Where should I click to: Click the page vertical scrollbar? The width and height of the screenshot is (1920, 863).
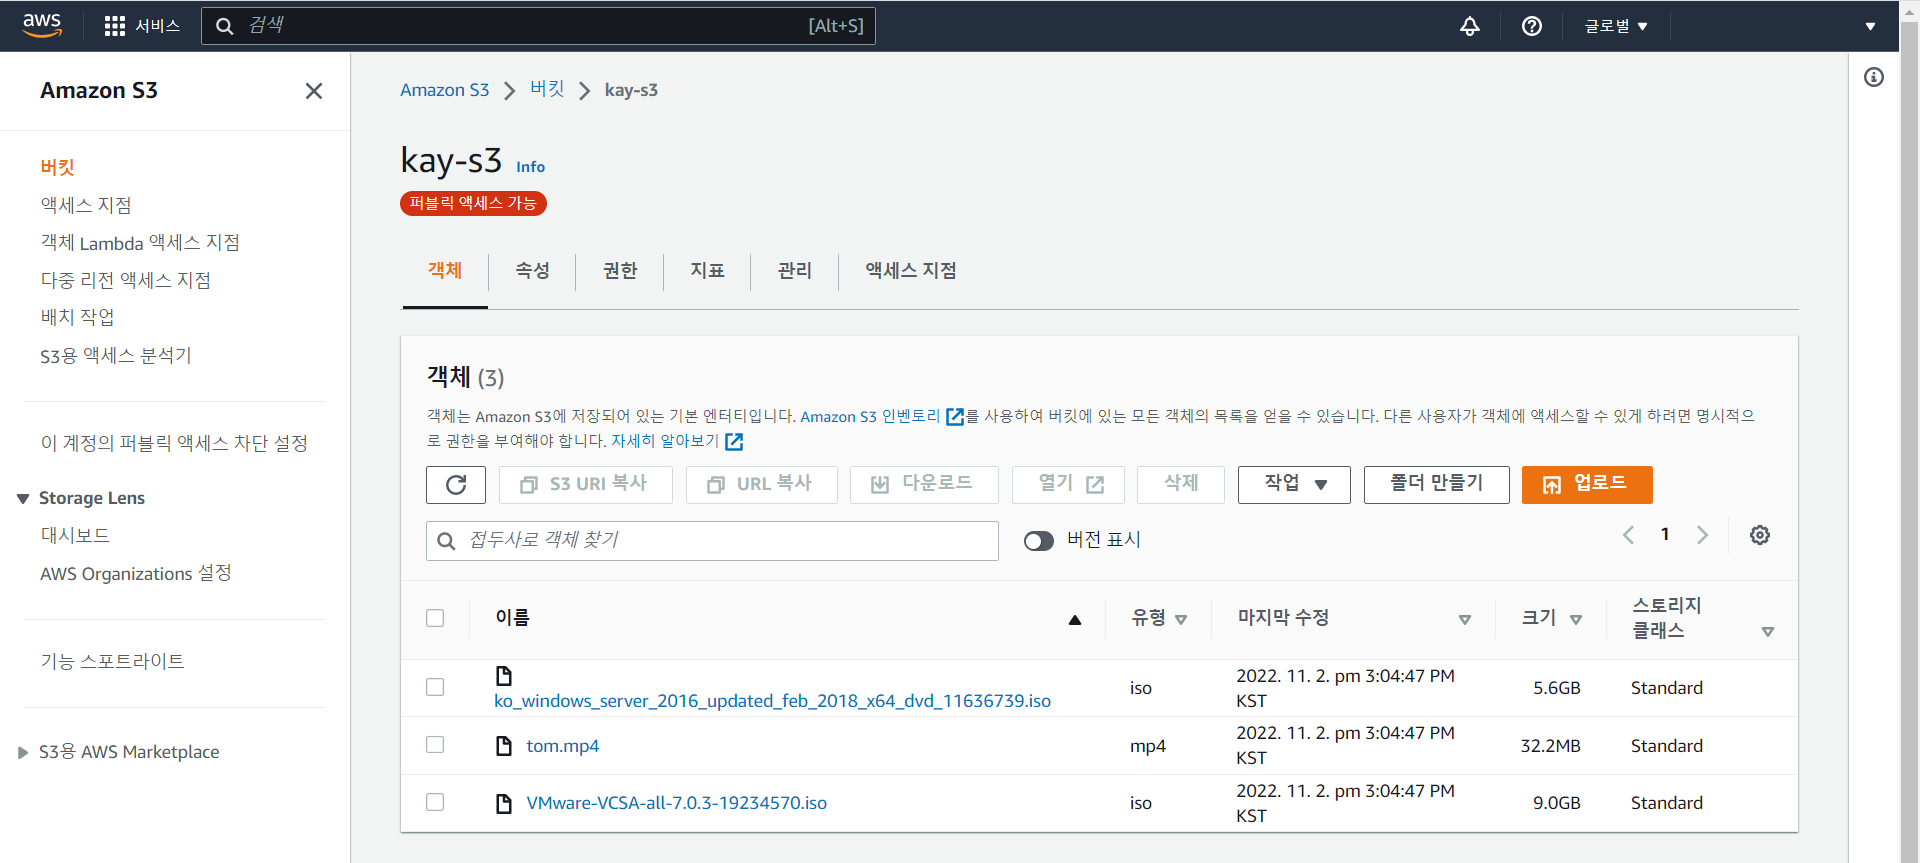1909,440
